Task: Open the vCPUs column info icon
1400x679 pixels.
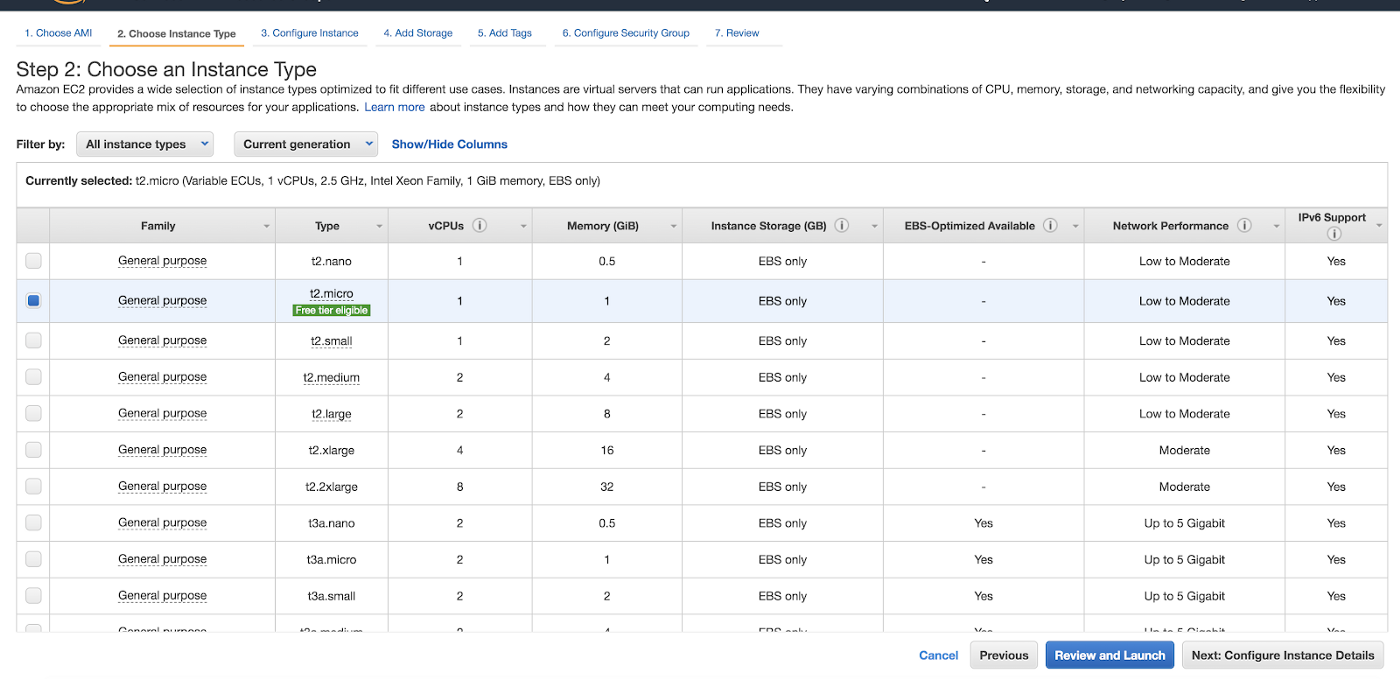Action: click(x=480, y=226)
